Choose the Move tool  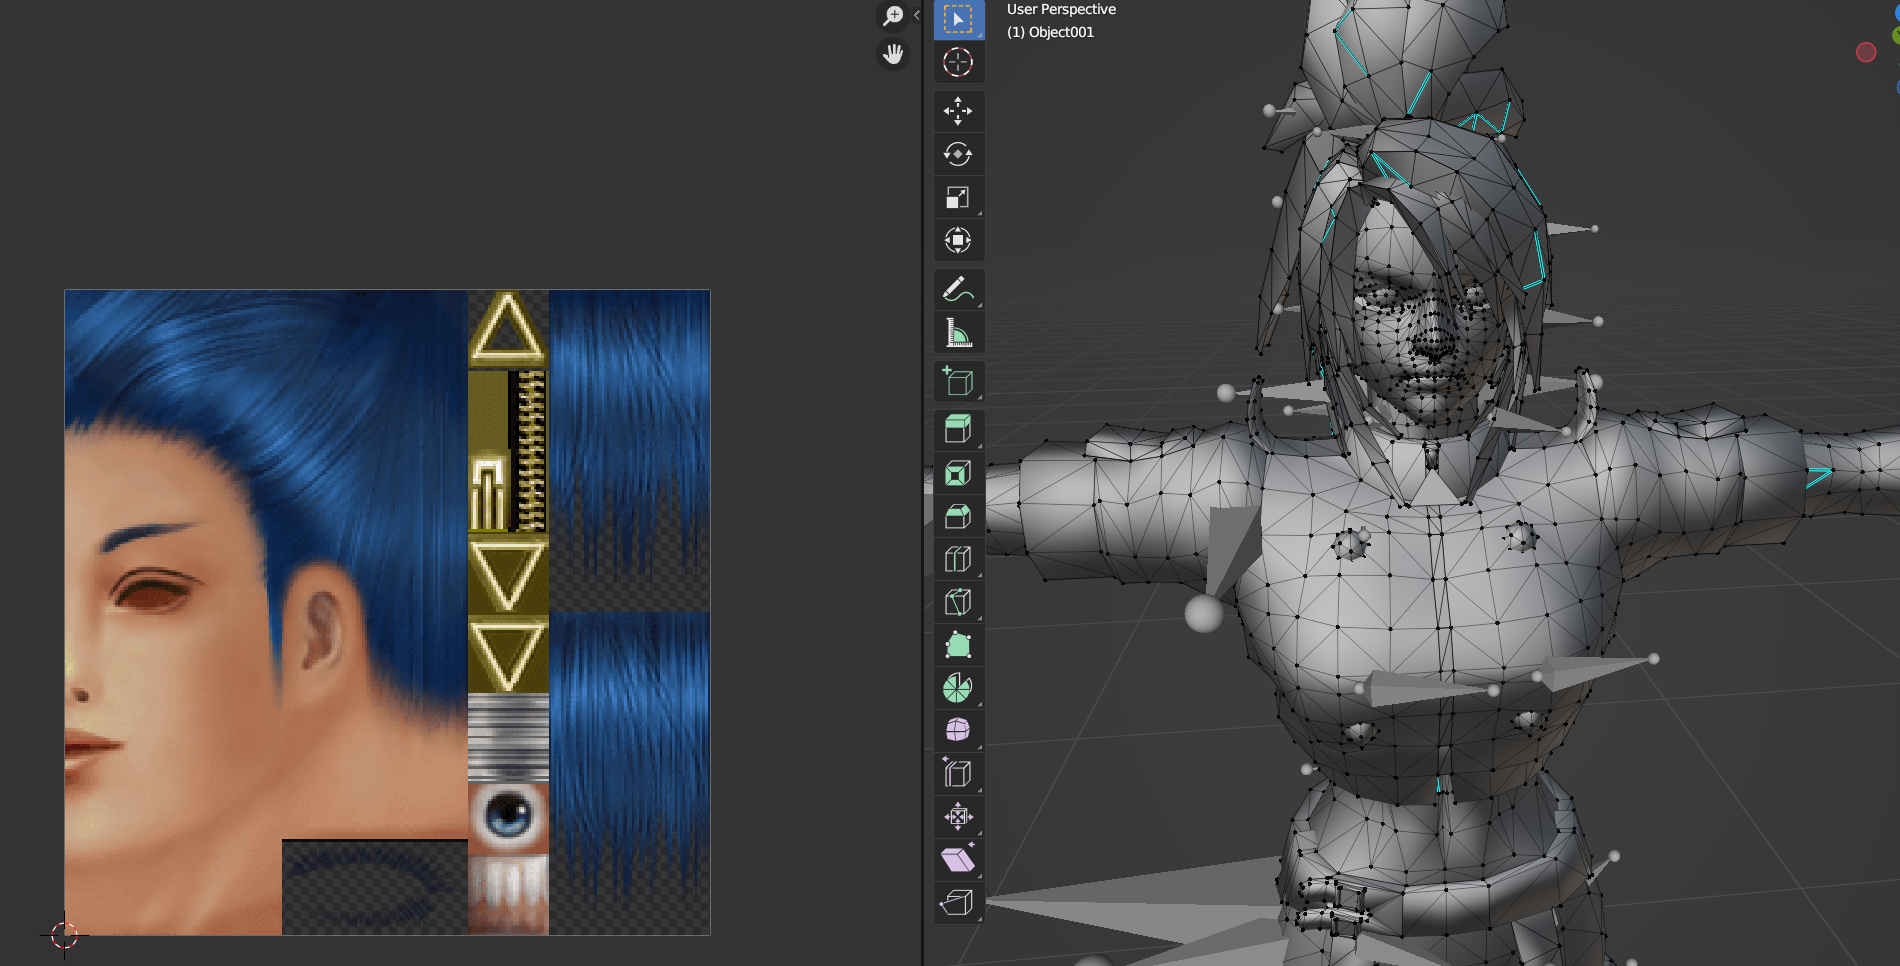pyautogui.click(x=958, y=111)
